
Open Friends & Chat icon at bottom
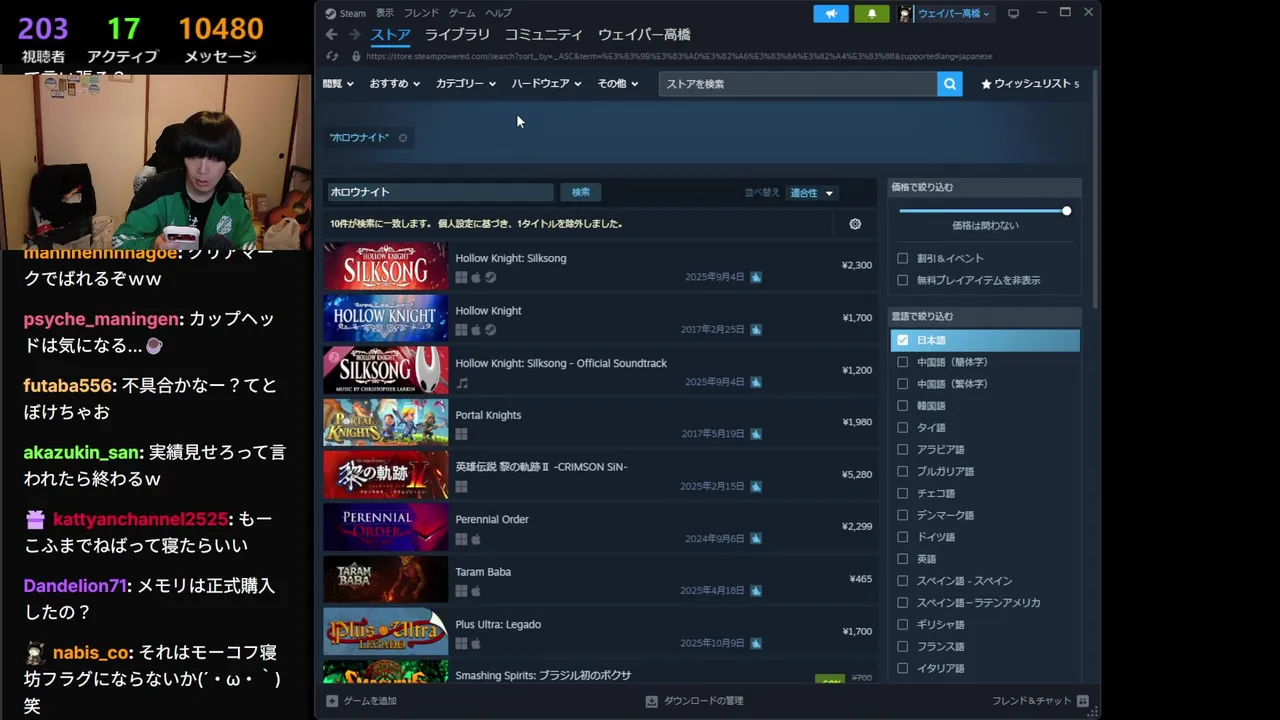pos(1083,701)
